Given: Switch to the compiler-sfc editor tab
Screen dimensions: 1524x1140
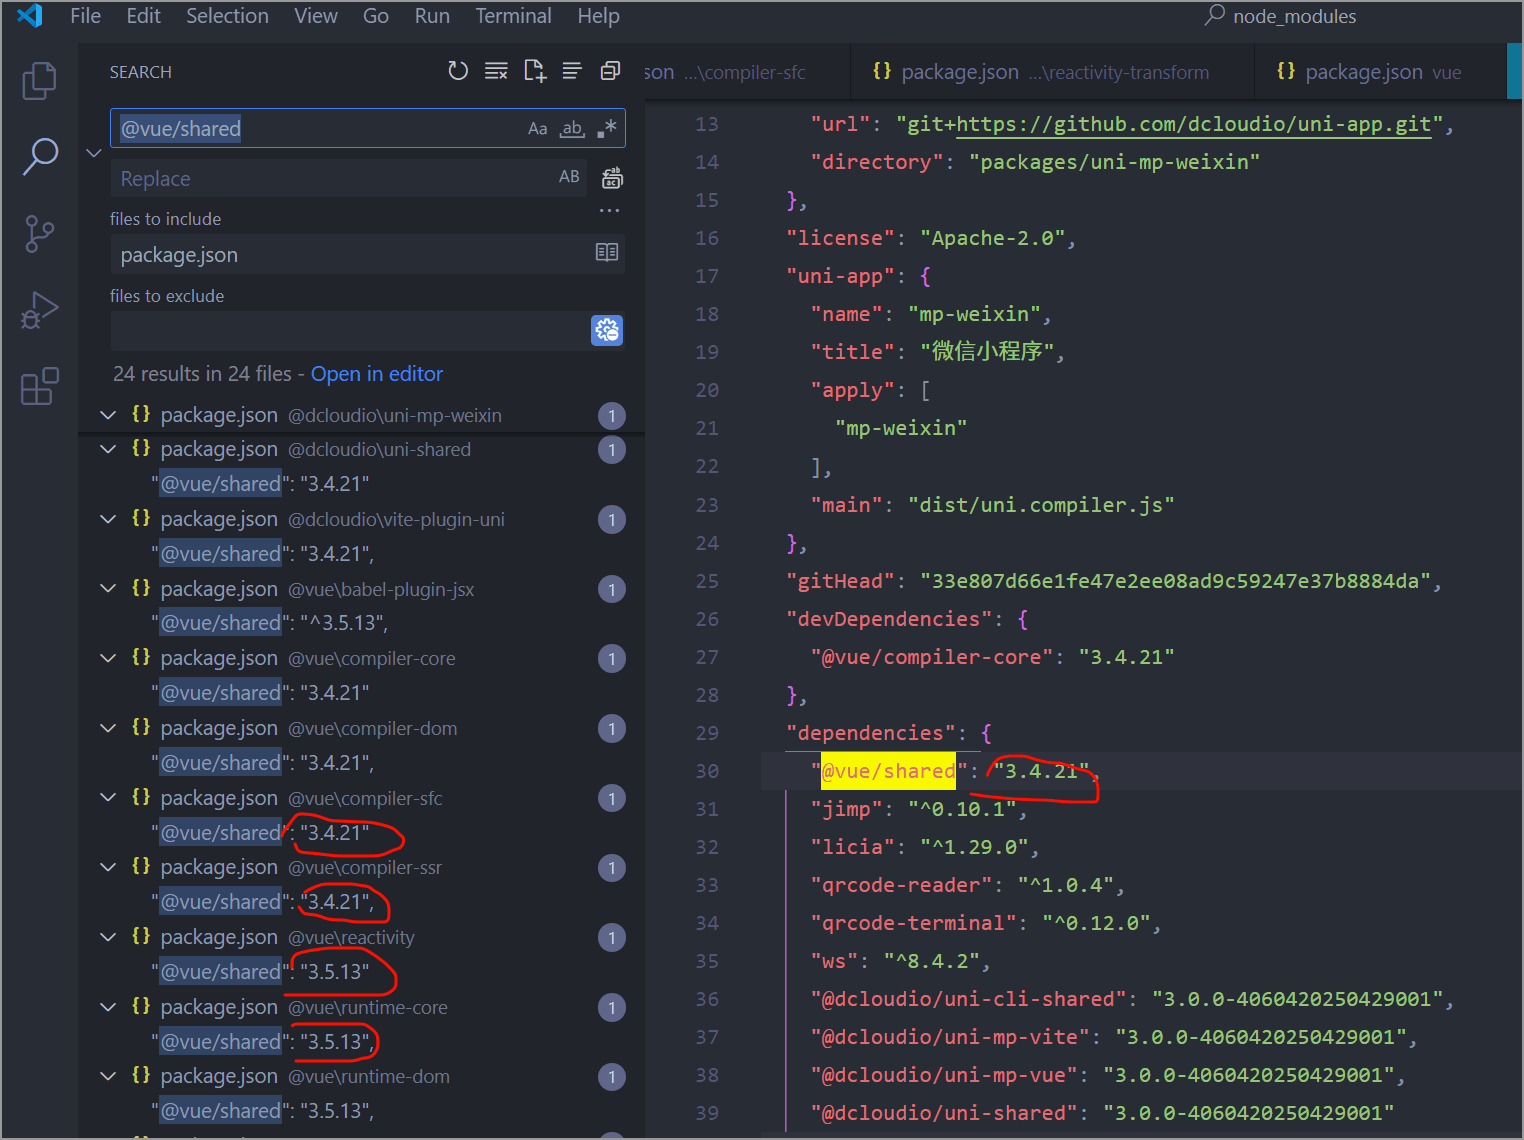Looking at the screenshot, I should [746, 72].
